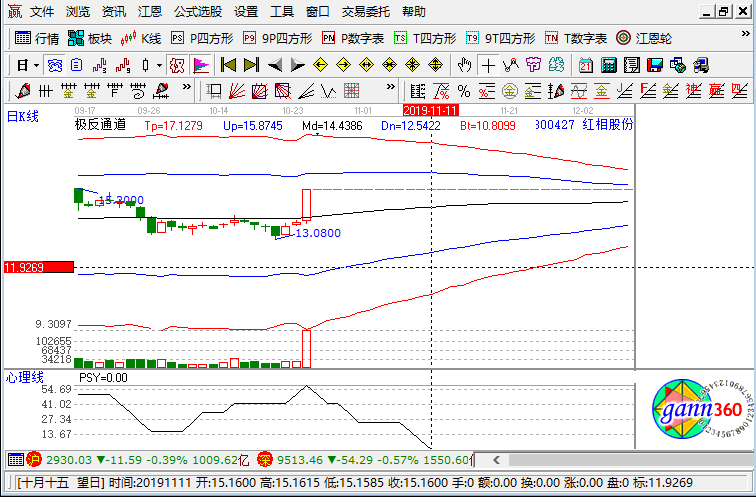The height and width of the screenshot is (497, 756).
Task: Open the 交易委托 menu
Action: 365,12
